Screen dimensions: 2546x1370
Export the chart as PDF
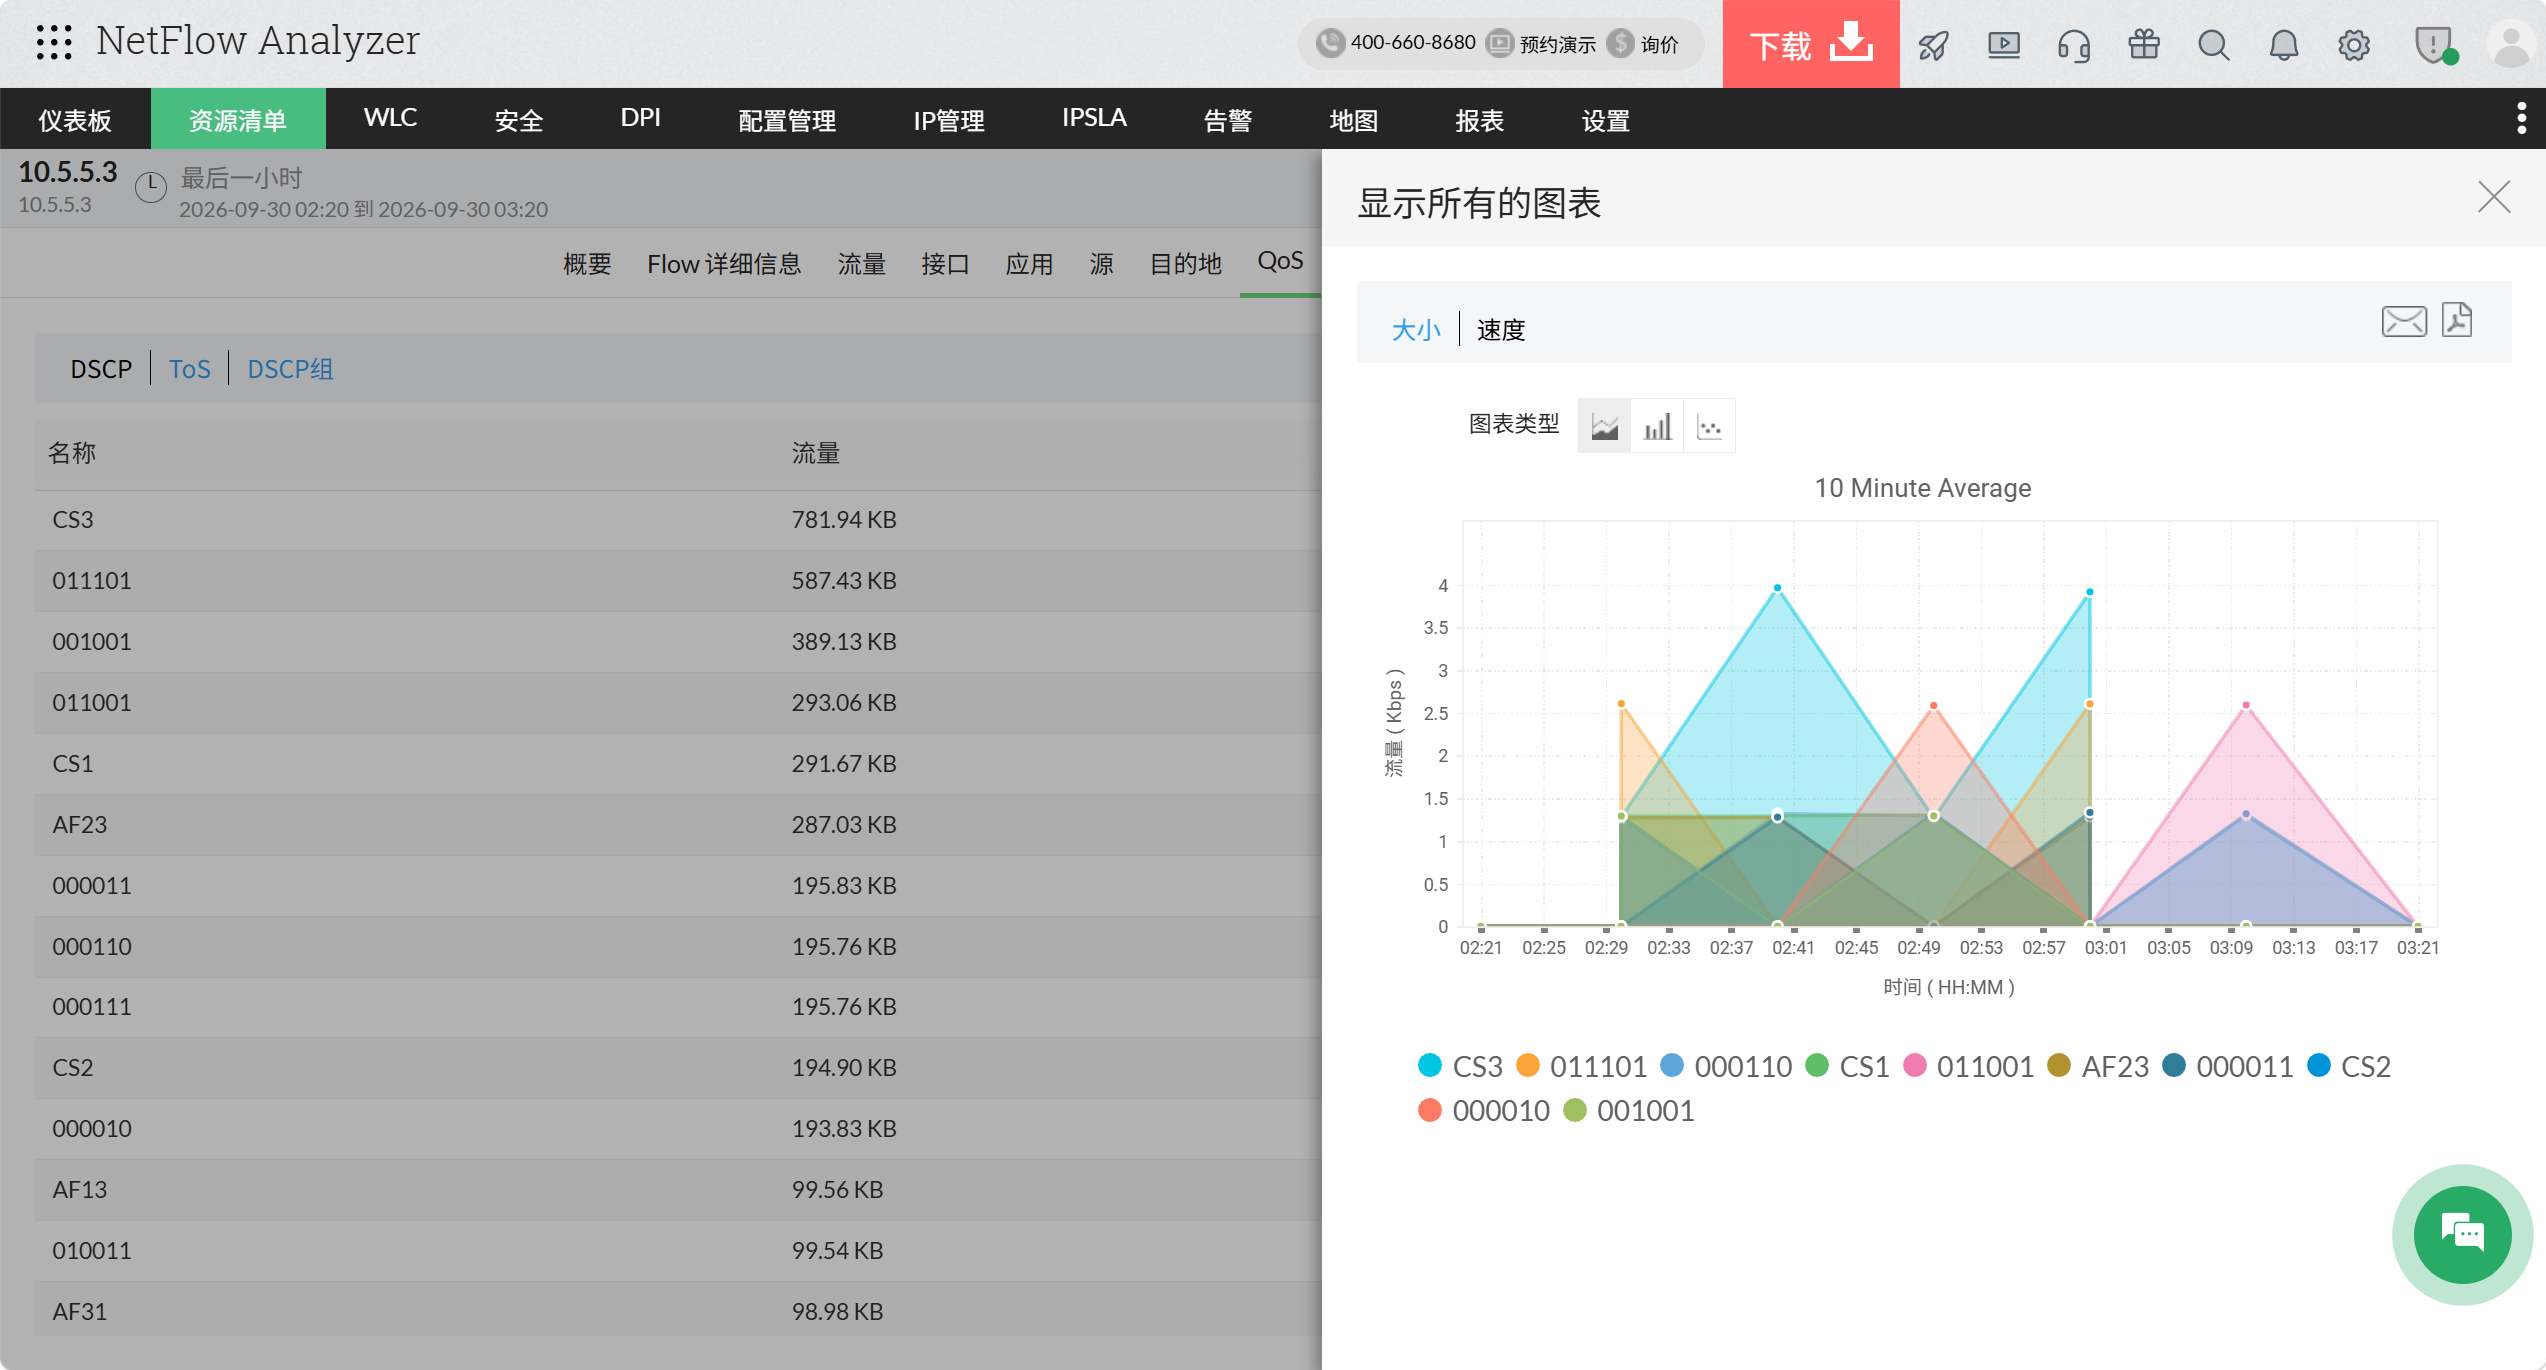(2457, 320)
